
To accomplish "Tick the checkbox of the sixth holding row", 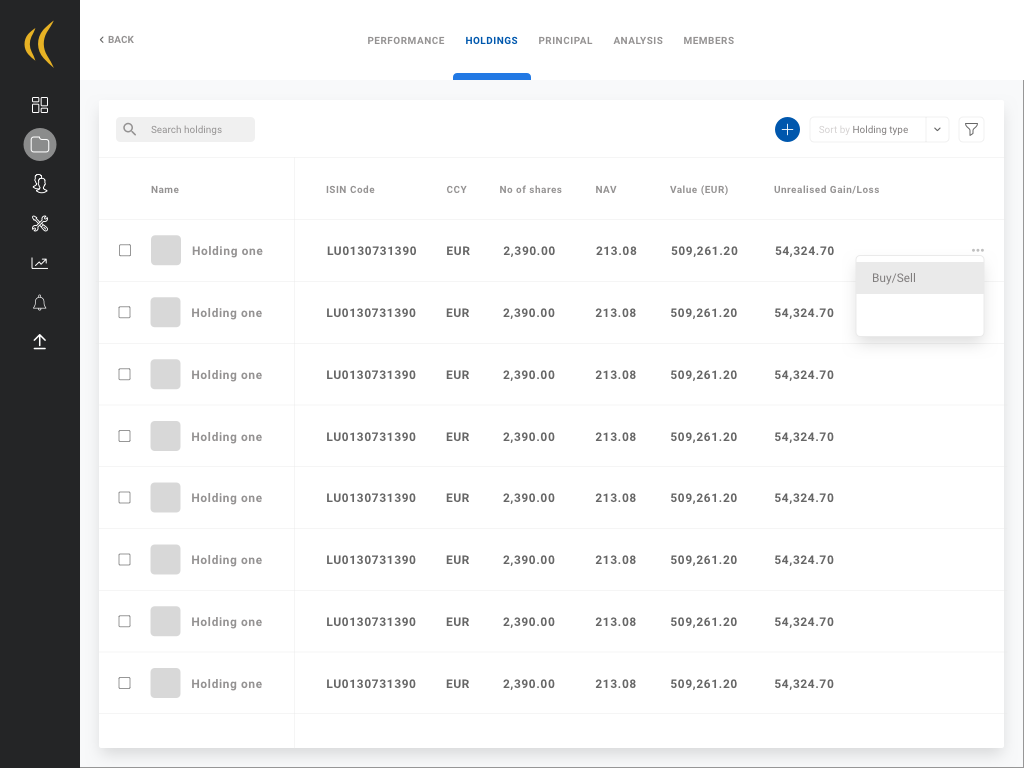I will [x=124, y=560].
